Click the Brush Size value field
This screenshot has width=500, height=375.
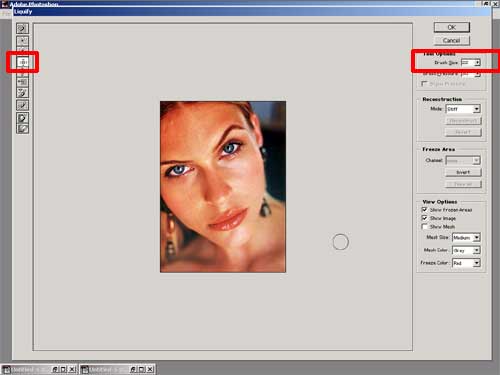pos(467,62)
